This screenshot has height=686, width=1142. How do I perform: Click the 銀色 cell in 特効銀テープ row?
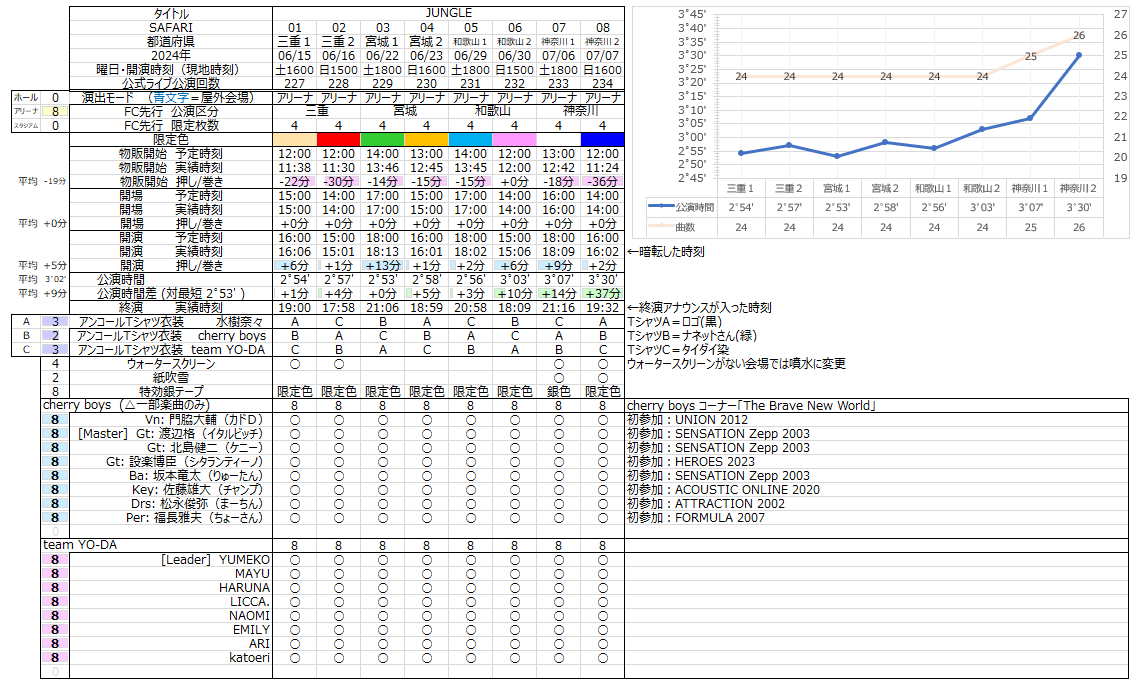[559, 391]
